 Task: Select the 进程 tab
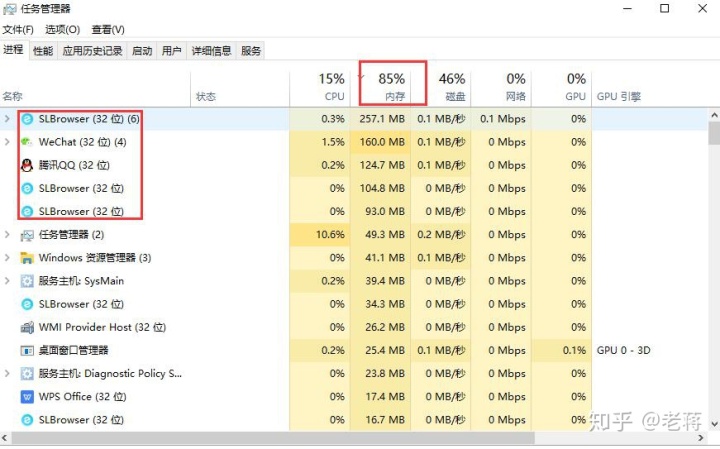point(13,50)
